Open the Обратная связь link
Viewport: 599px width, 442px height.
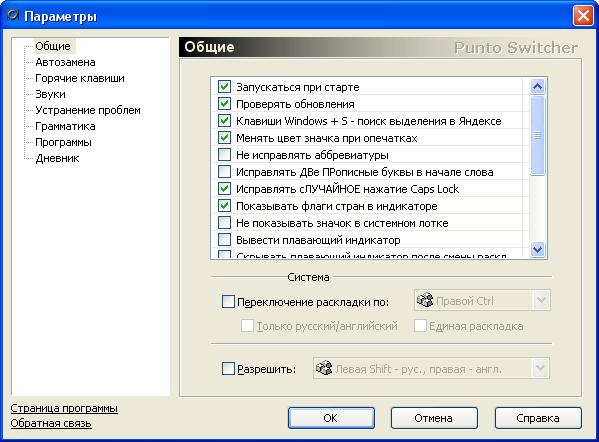coord(51,424)
